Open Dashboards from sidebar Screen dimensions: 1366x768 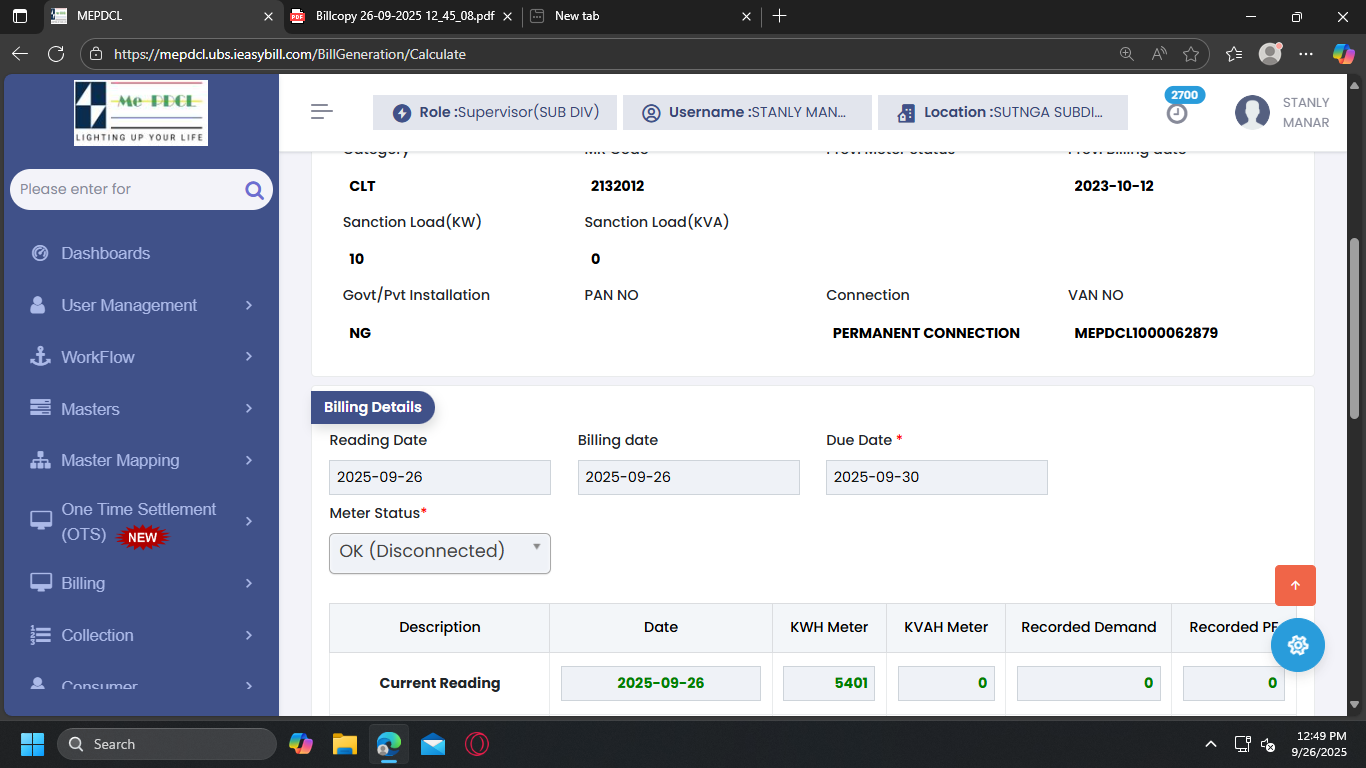pos(105,253)
